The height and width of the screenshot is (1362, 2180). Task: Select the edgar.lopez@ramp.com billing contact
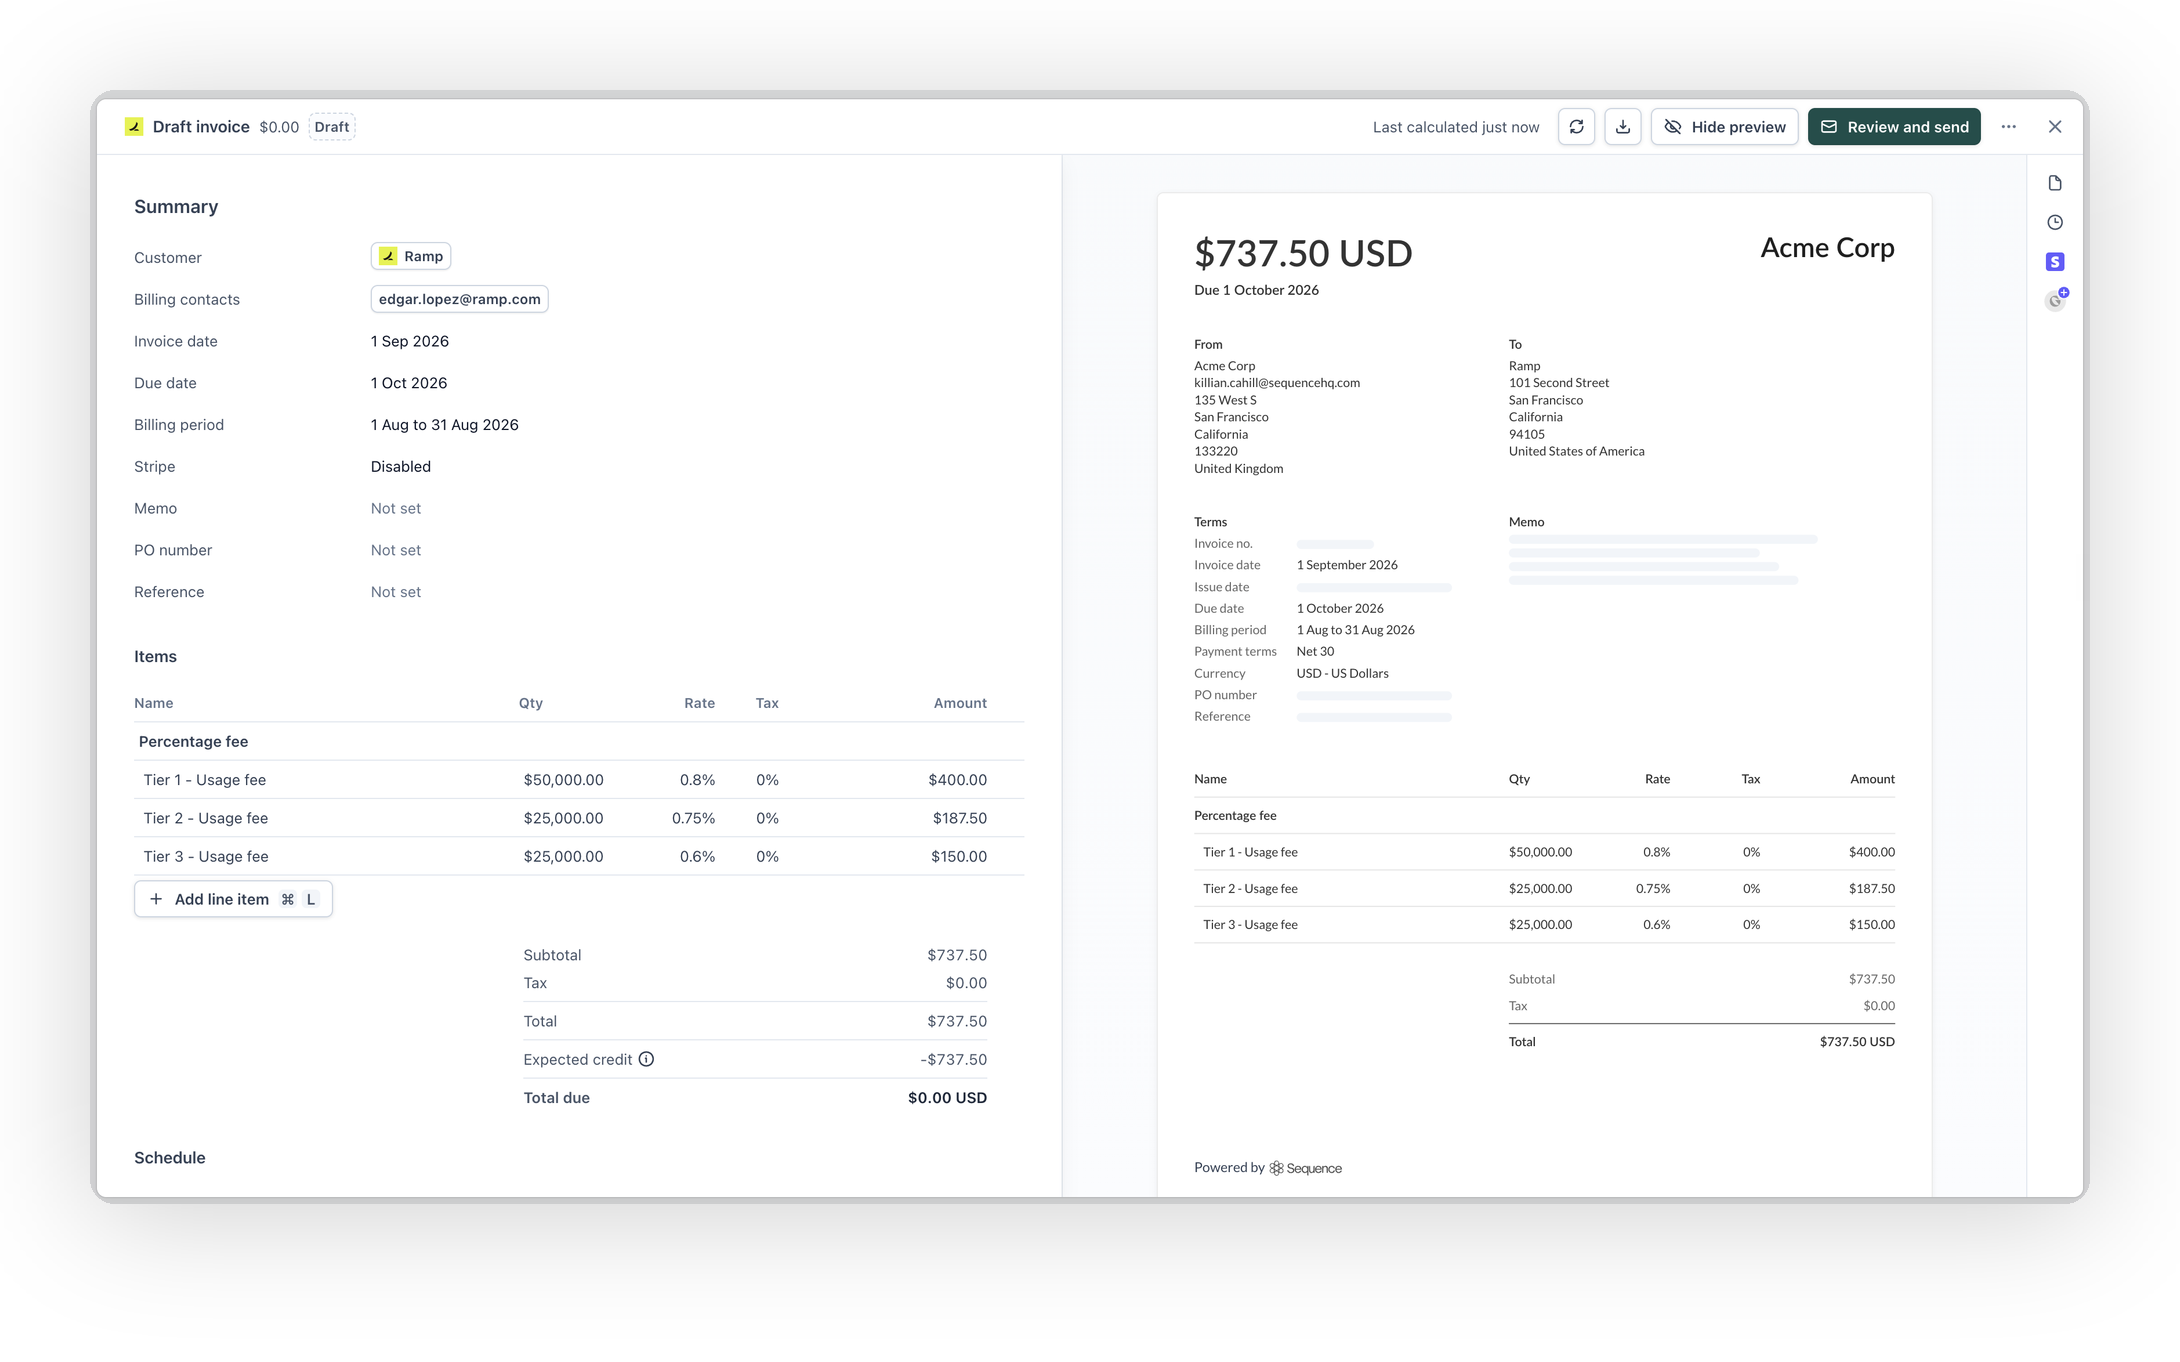point(459,299)
